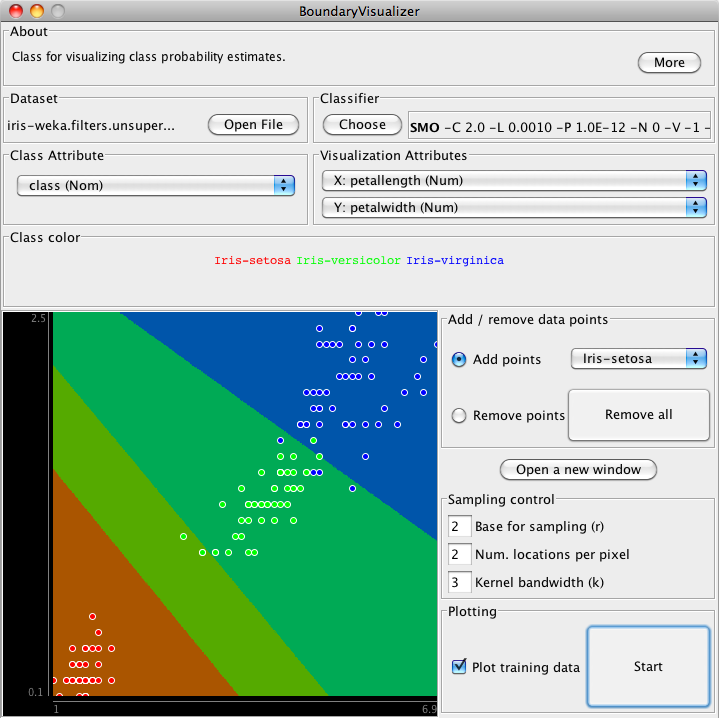Screen dimensions: 719x718
Task: Choose a classifier
Action: click(x=362, y=125)
